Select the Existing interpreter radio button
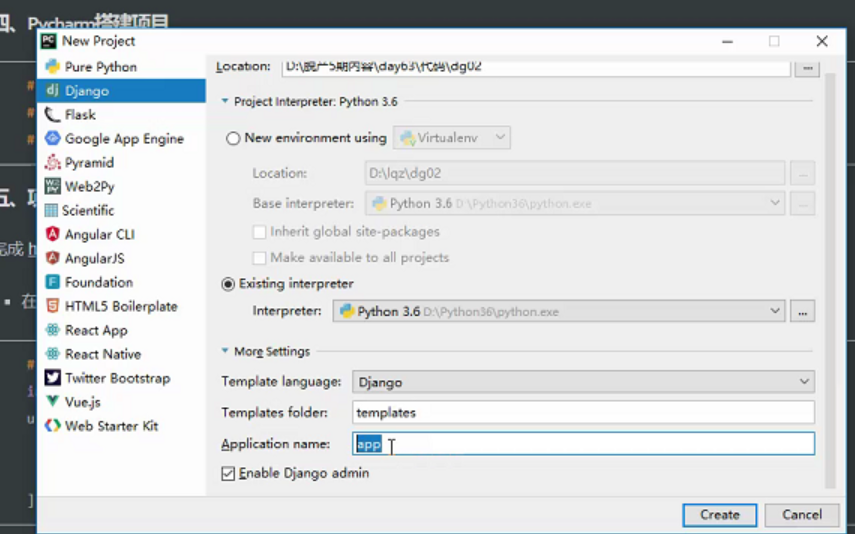This screenshot has height=534, width=855. pyautogui.click(x=228, y=284)
